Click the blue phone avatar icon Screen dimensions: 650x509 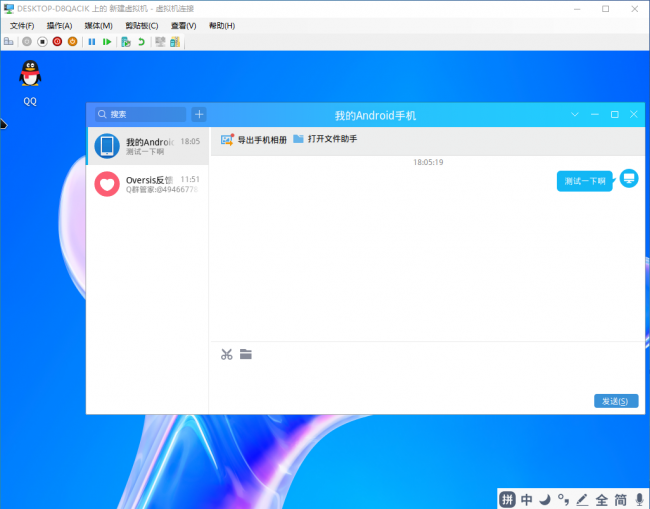(107, 146)
